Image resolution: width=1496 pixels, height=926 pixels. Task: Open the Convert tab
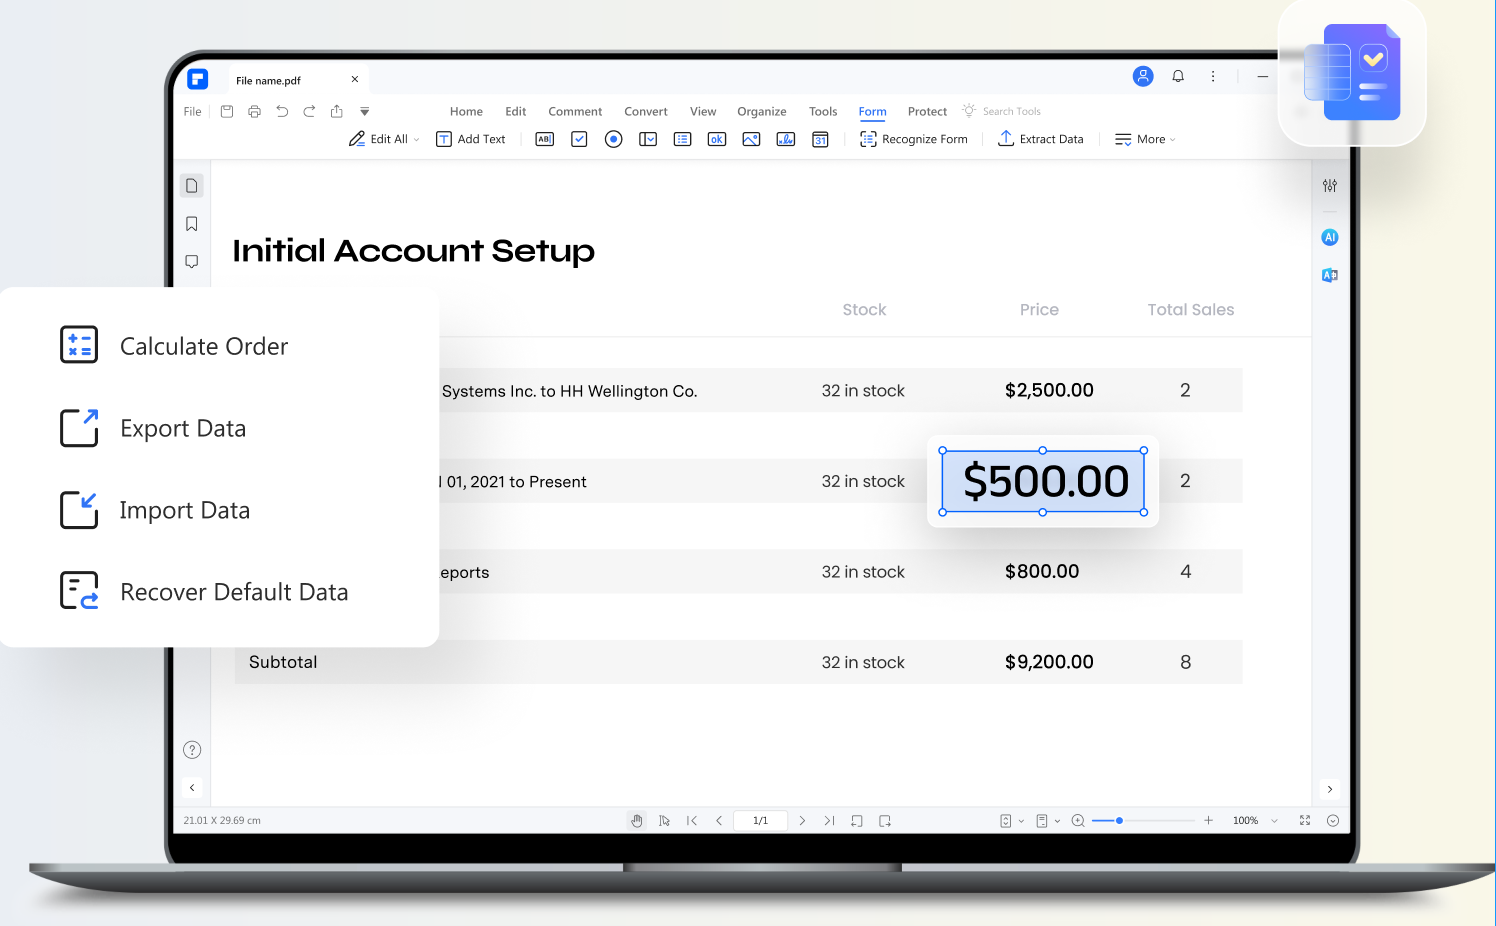click(x=646, y=112)
